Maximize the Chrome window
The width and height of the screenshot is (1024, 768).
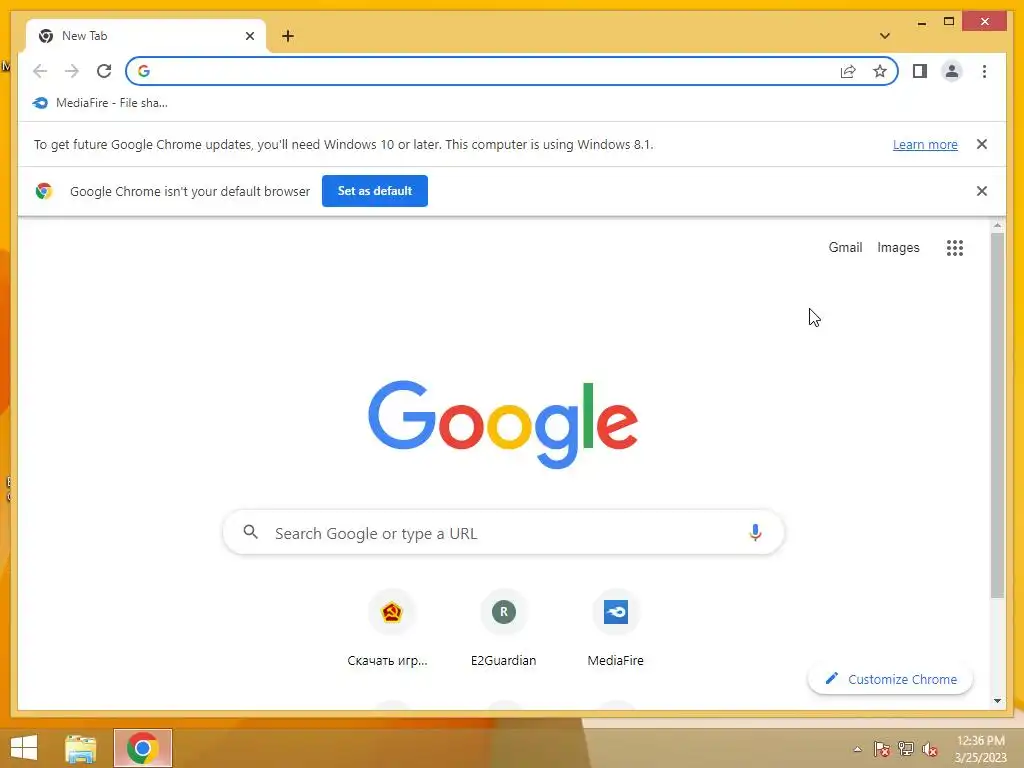pos(949,22)
